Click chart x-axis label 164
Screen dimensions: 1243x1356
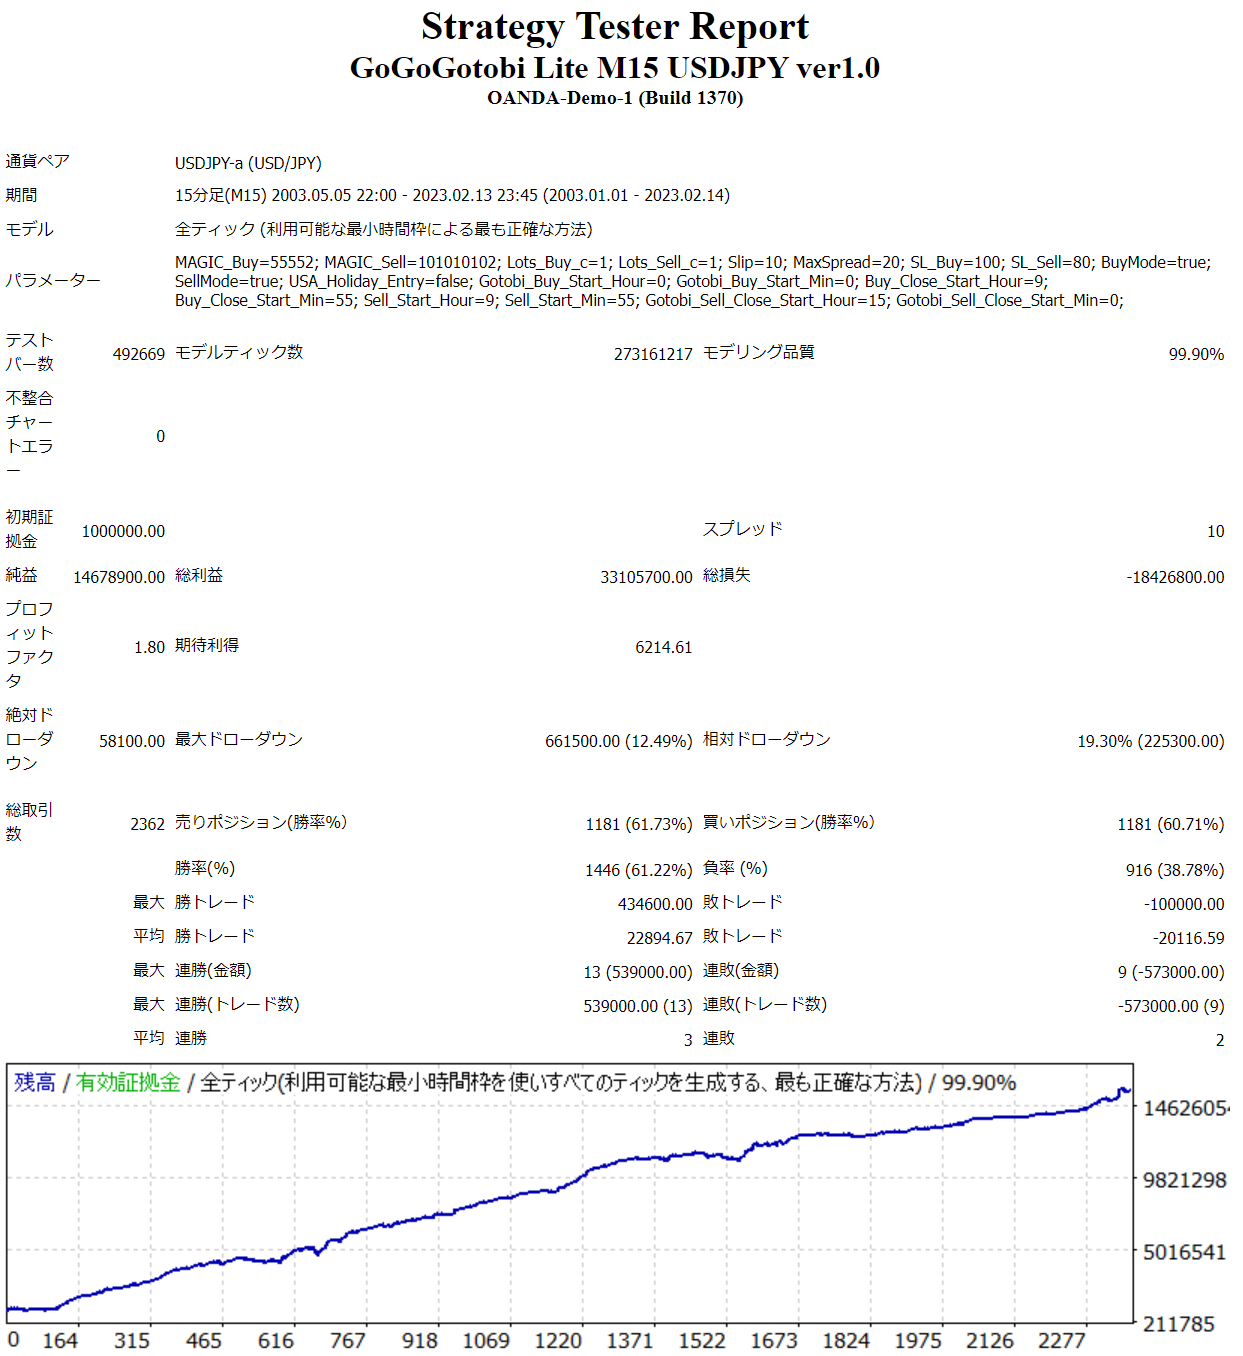point(60,1341)
